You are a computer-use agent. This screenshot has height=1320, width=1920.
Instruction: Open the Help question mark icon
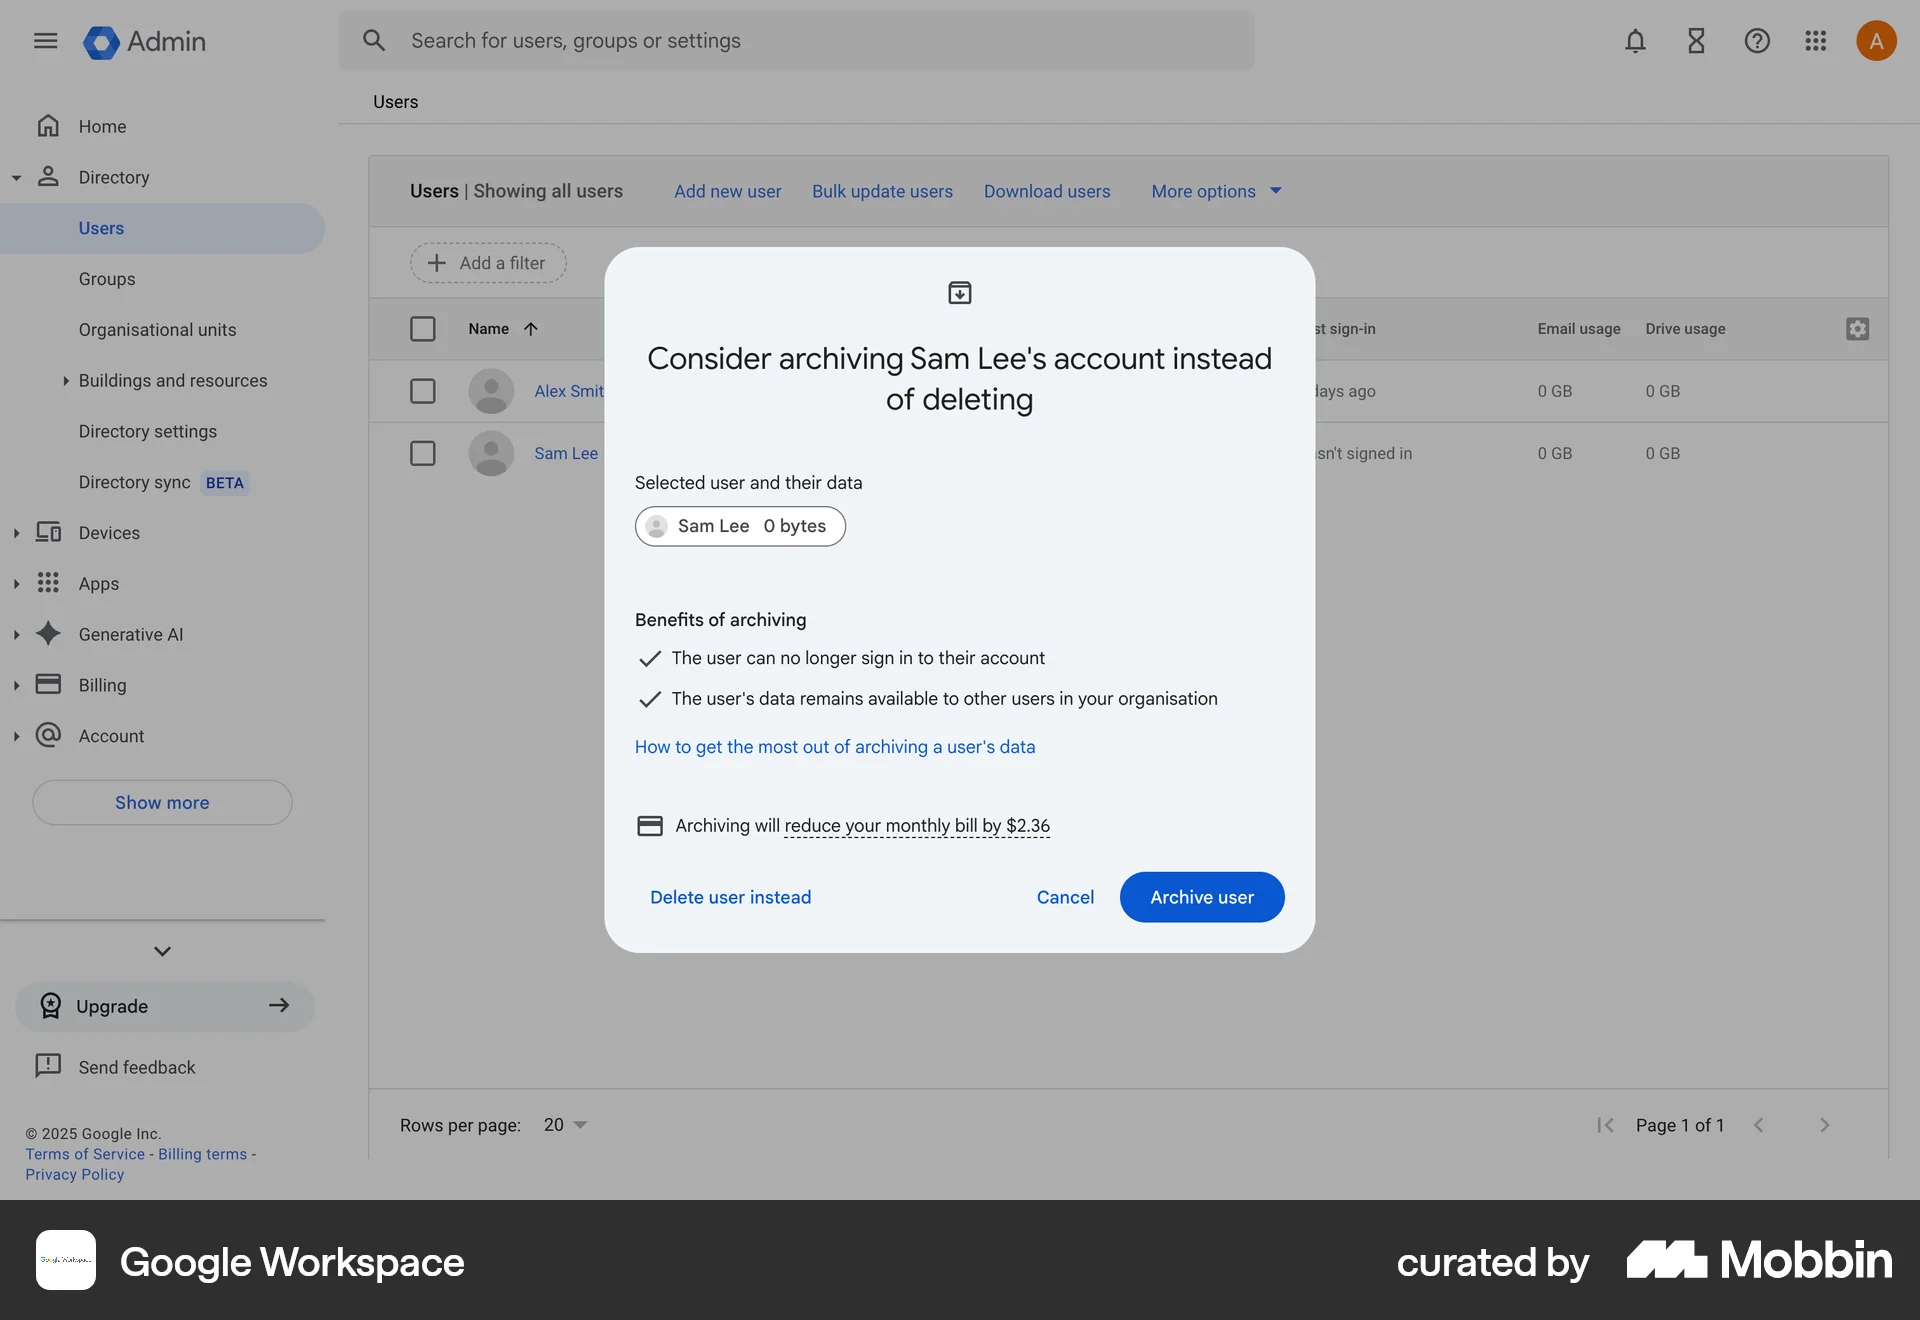tap(1757, 41)
